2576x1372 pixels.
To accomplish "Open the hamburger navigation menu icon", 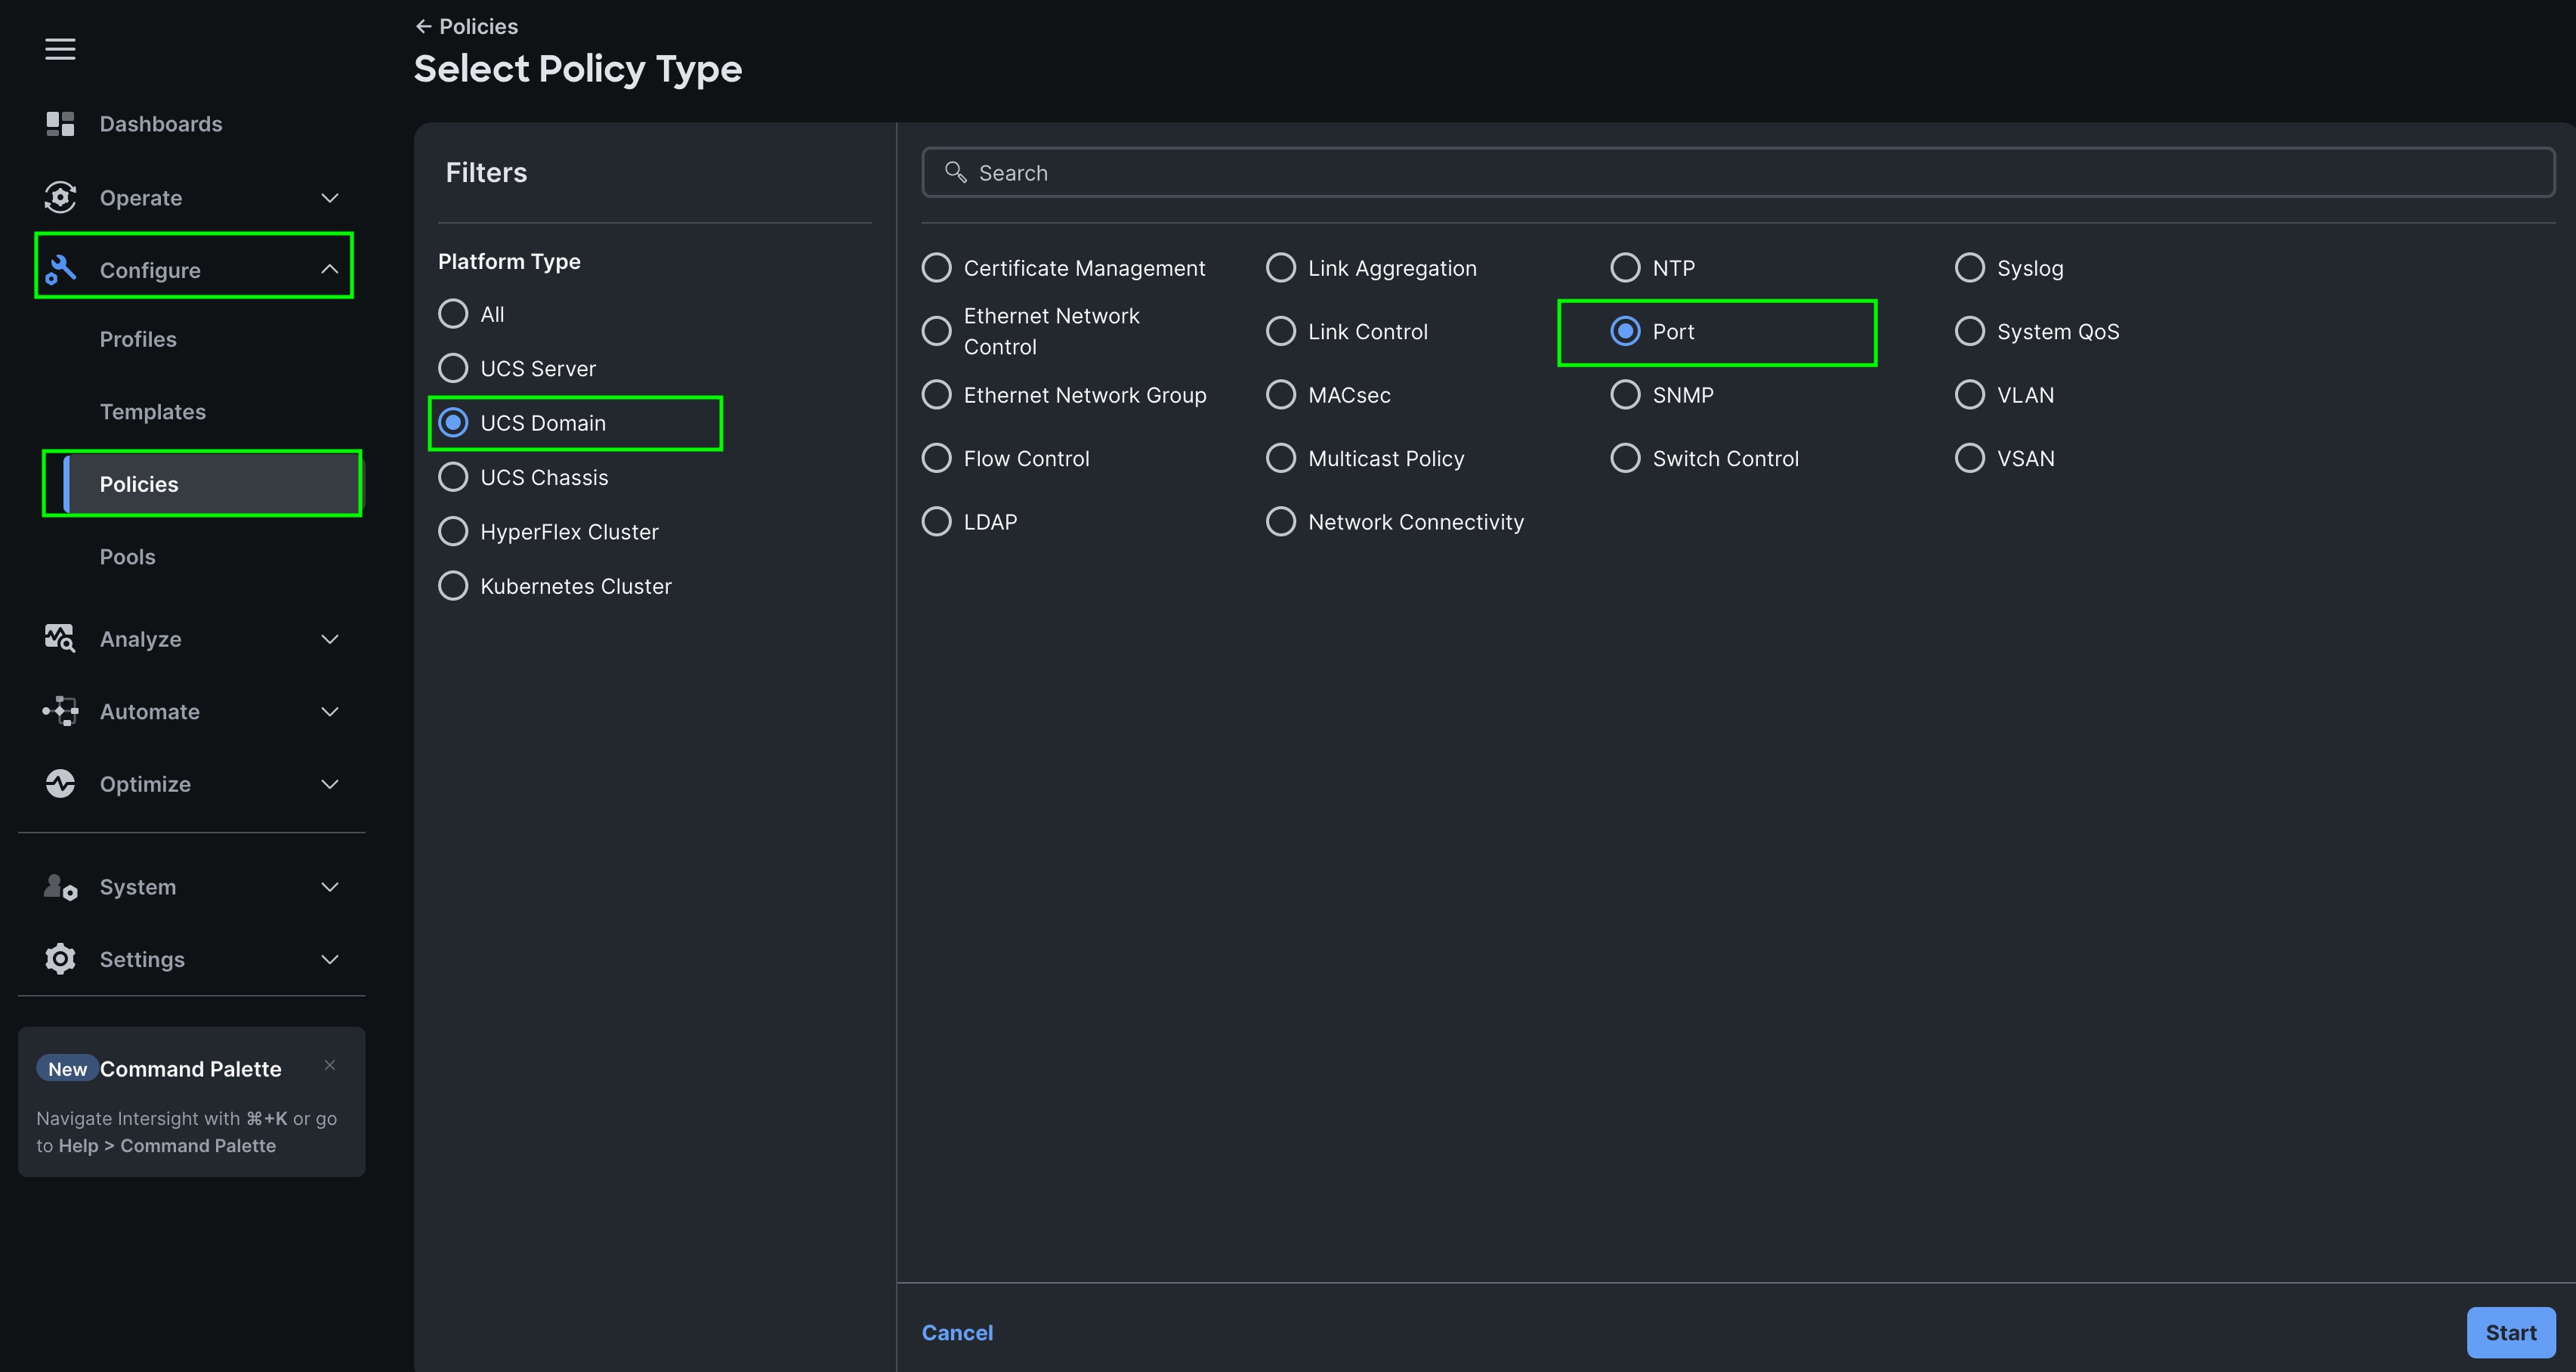I will [60, 49].
